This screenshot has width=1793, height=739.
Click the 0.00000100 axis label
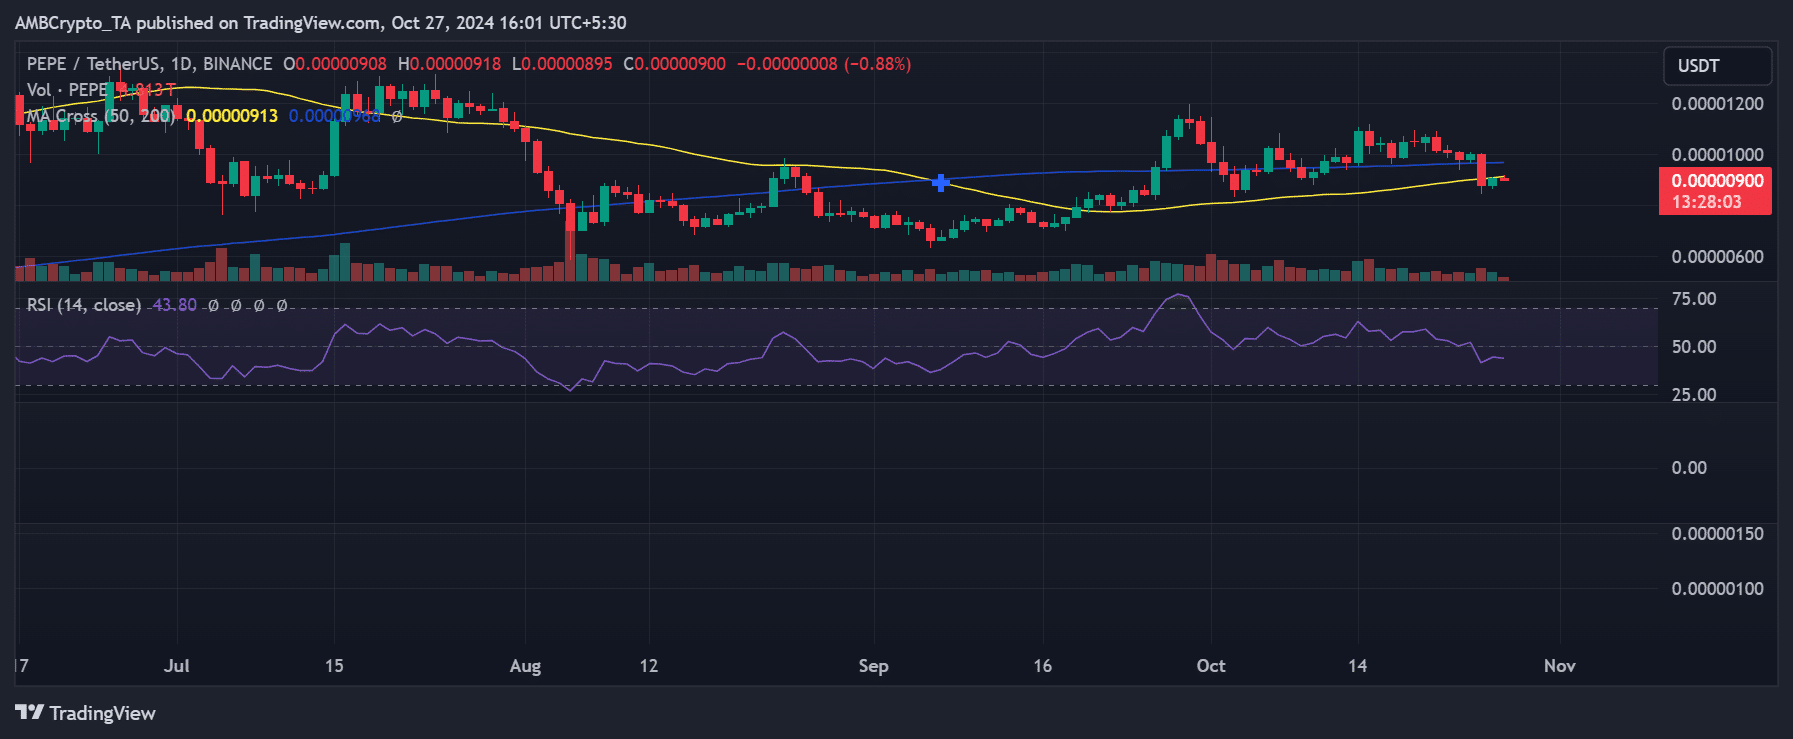pos(1717,589)
